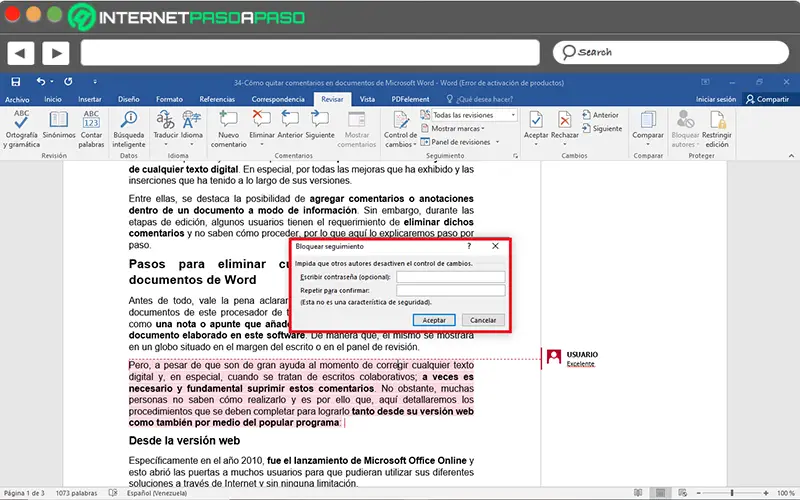
Task: Toggle Control de cambios tracking
Action: coord(401,129)
